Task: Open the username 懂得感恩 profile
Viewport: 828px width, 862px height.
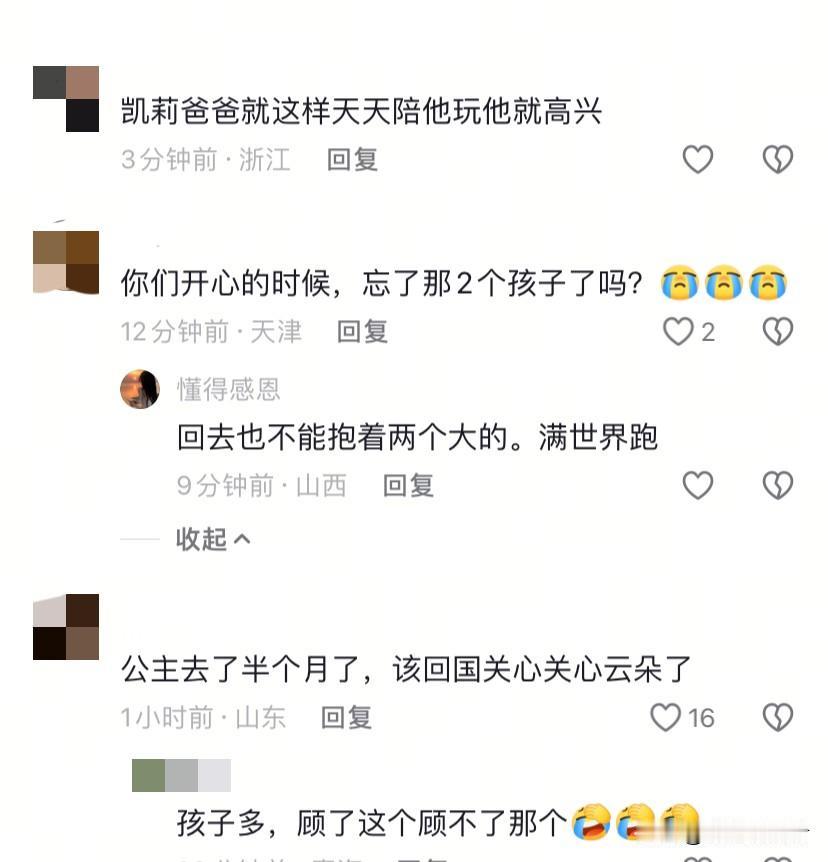Action: 229,390
